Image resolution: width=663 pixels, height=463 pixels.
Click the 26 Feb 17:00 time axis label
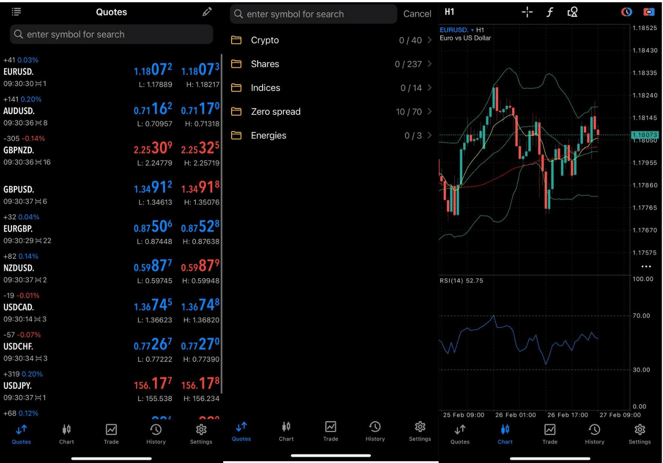567,415
